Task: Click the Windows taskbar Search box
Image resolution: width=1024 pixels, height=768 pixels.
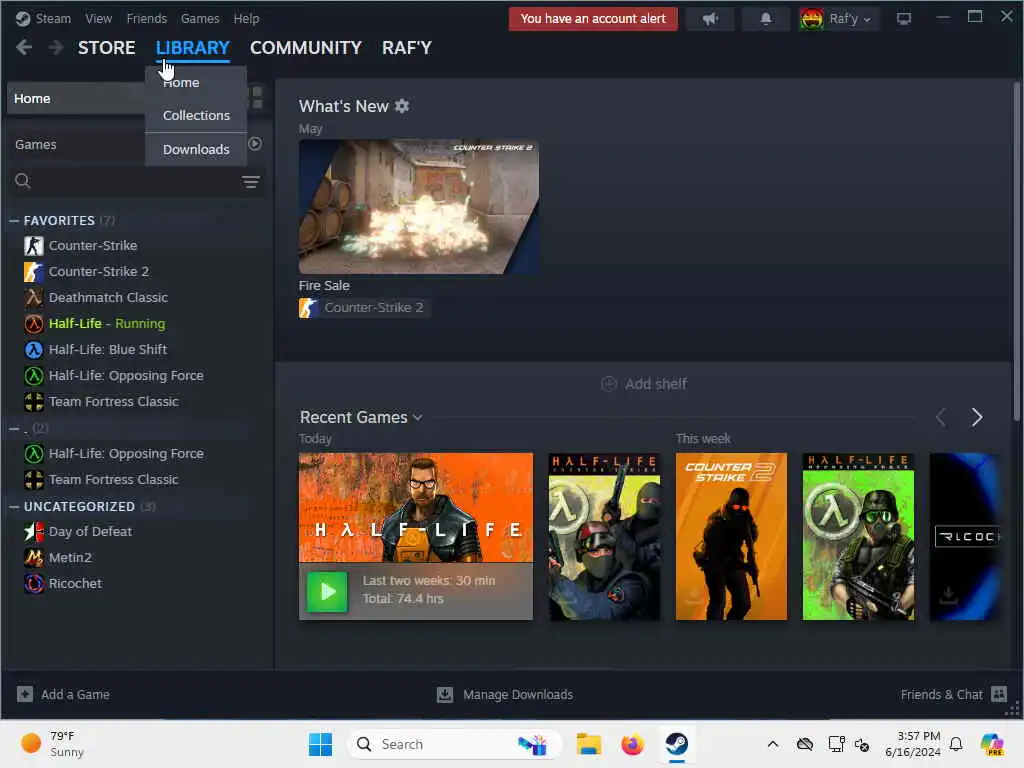Action: [x=455, y=744]
